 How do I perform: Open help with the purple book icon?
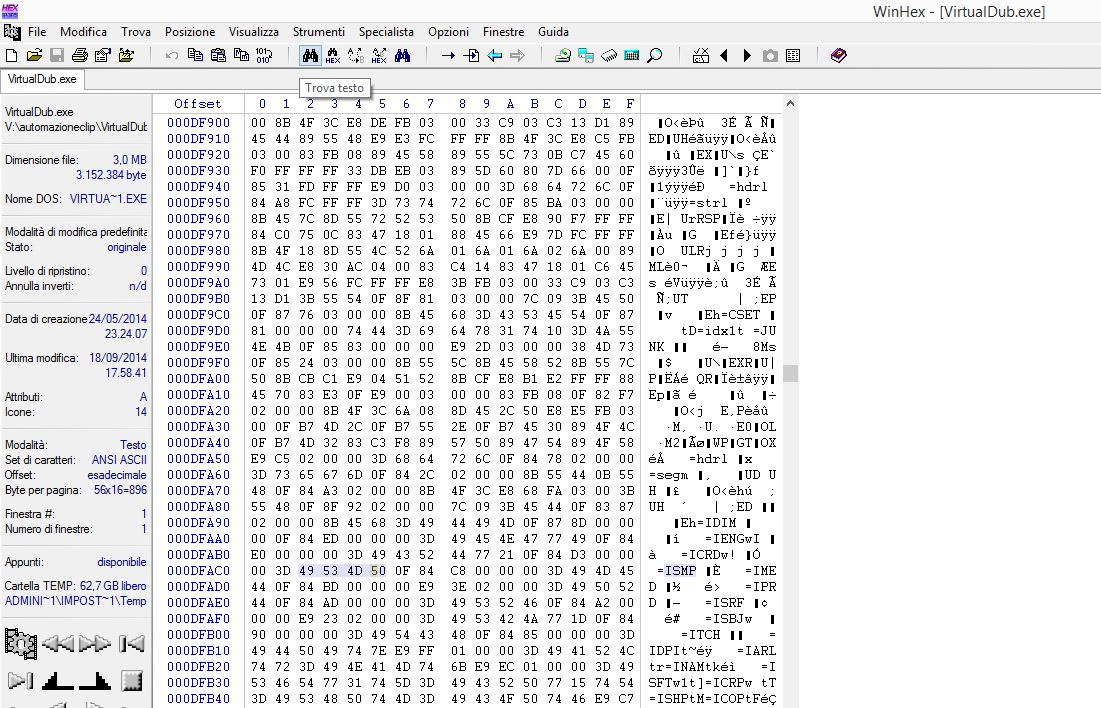838,55
